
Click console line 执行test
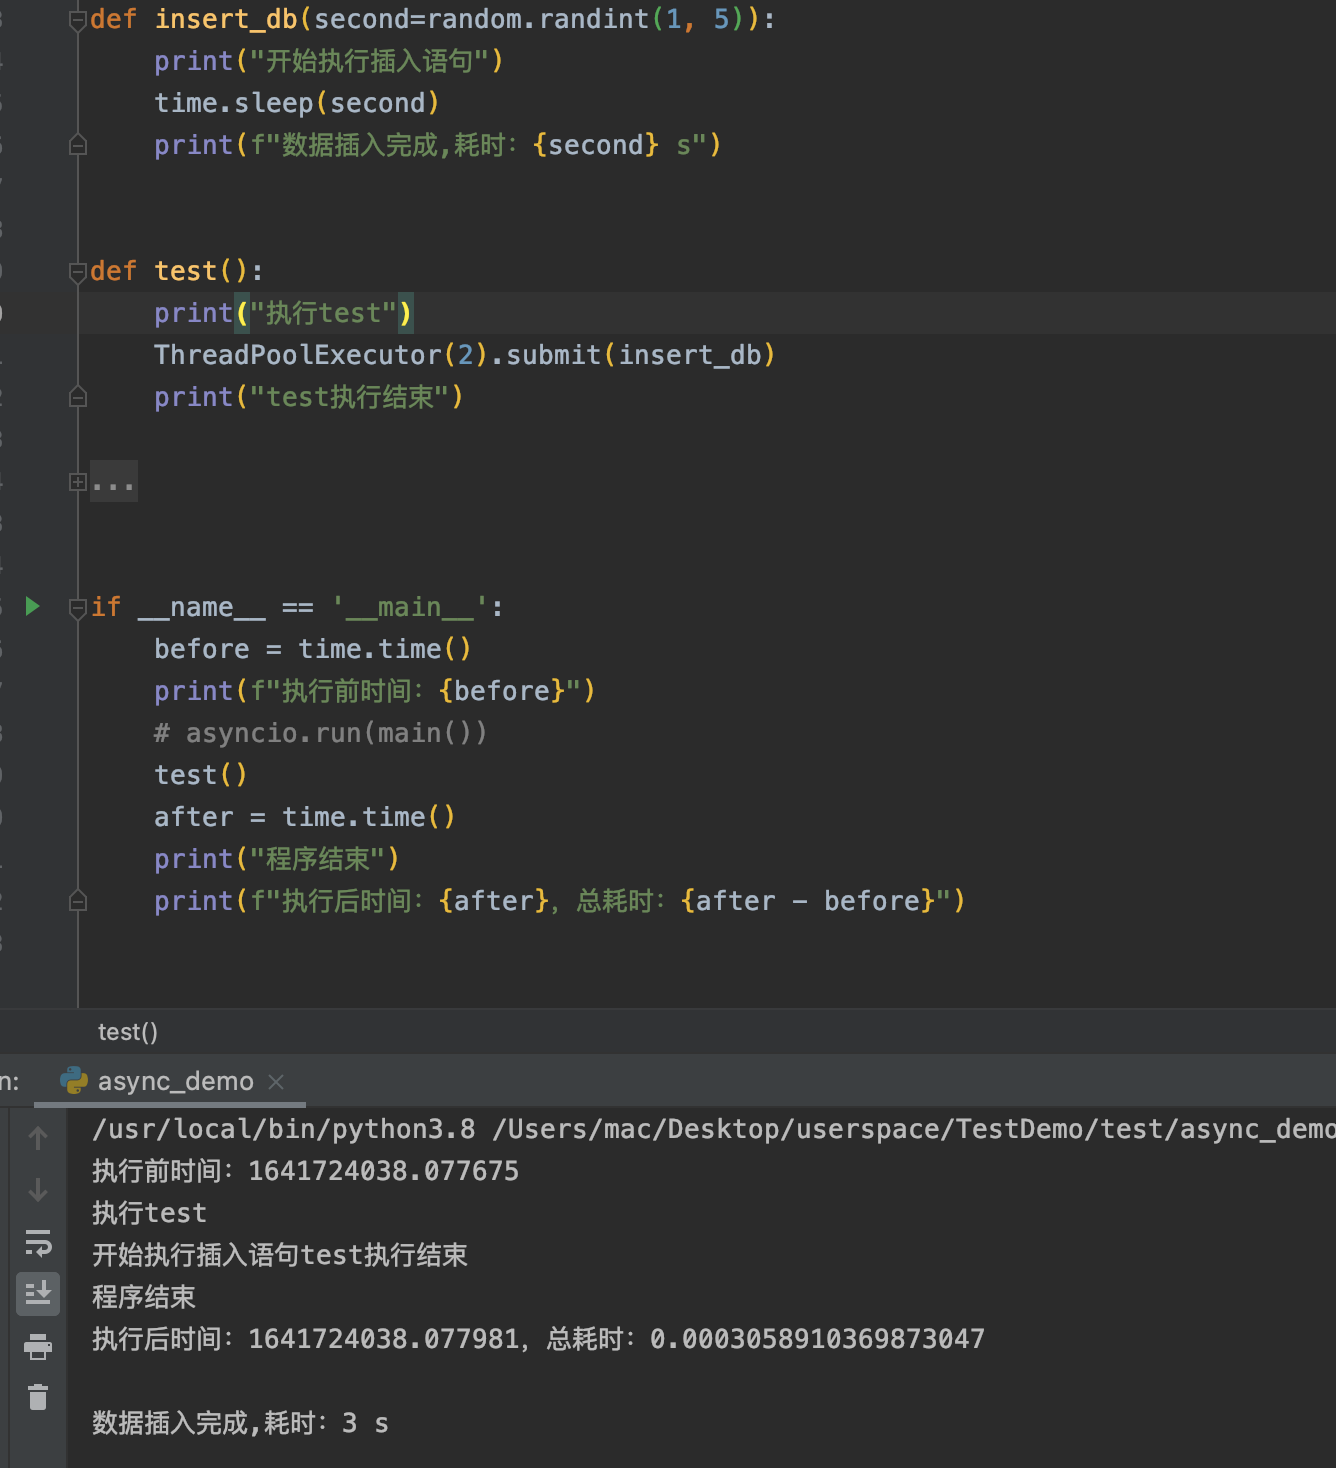click(x=150, y=1213)
